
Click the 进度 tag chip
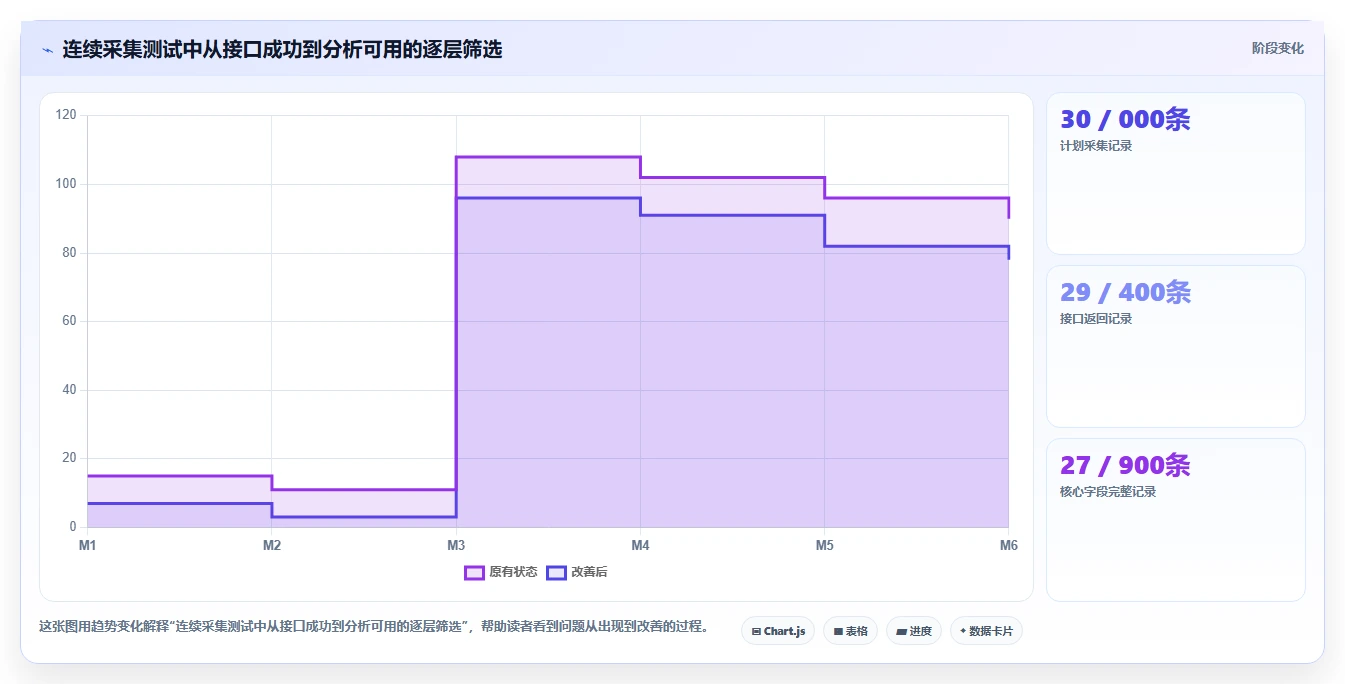tap(914, 631)
